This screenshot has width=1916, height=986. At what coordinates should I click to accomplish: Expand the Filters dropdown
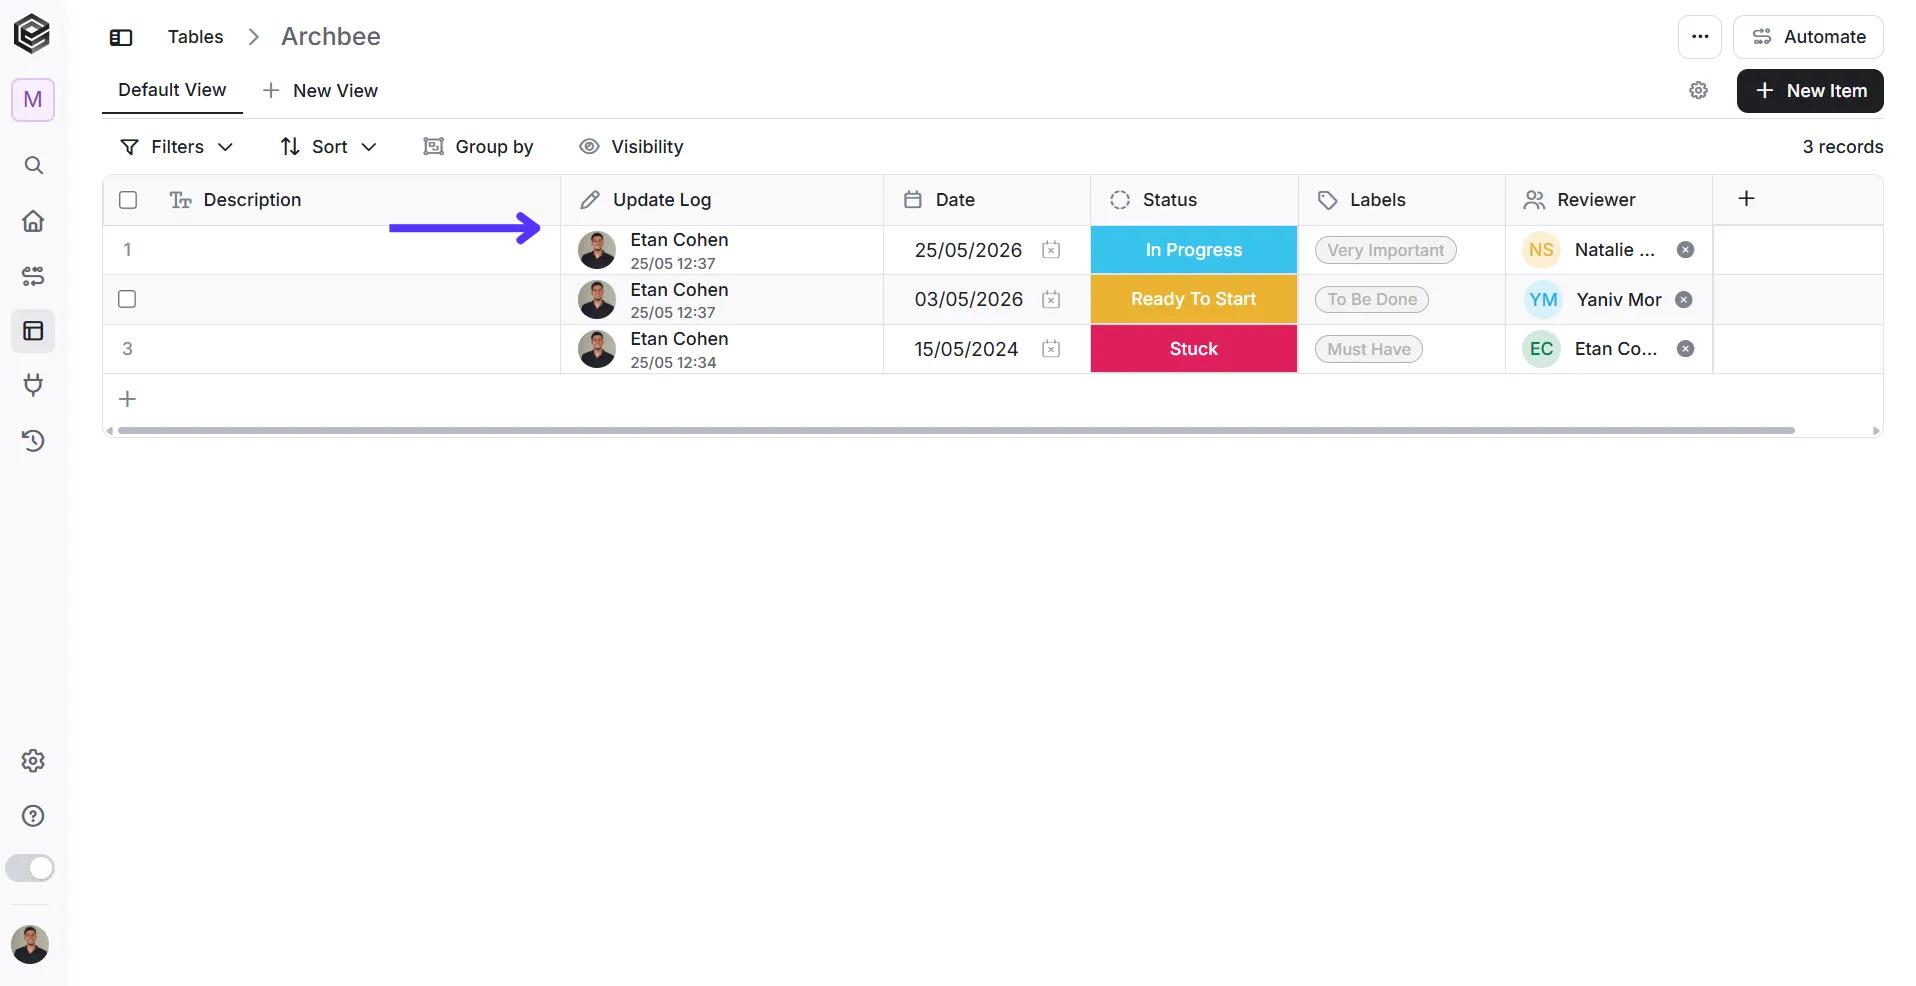[176, 147]
